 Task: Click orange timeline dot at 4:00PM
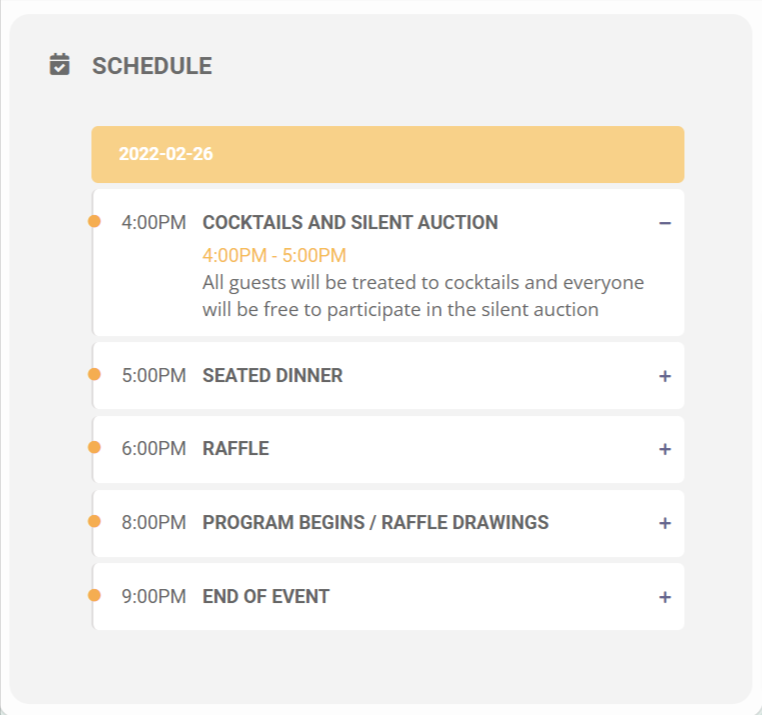(94, 222)
